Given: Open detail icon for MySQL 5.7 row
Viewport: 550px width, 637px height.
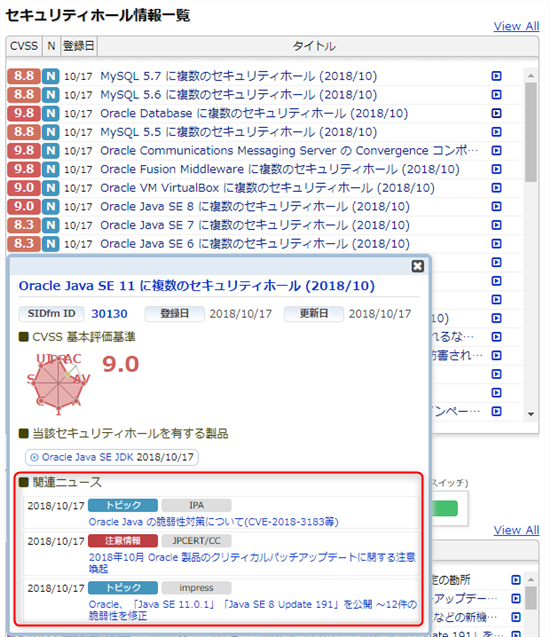Looking at the screenshot, I should pyautogui.click(x=496, y=76).
